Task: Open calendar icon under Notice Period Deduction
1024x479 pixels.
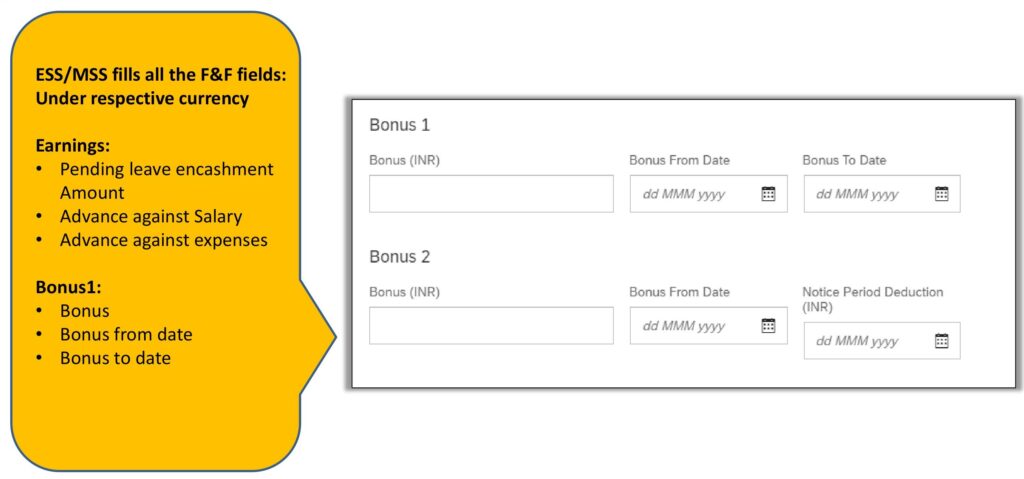Action: coord(941,341)
